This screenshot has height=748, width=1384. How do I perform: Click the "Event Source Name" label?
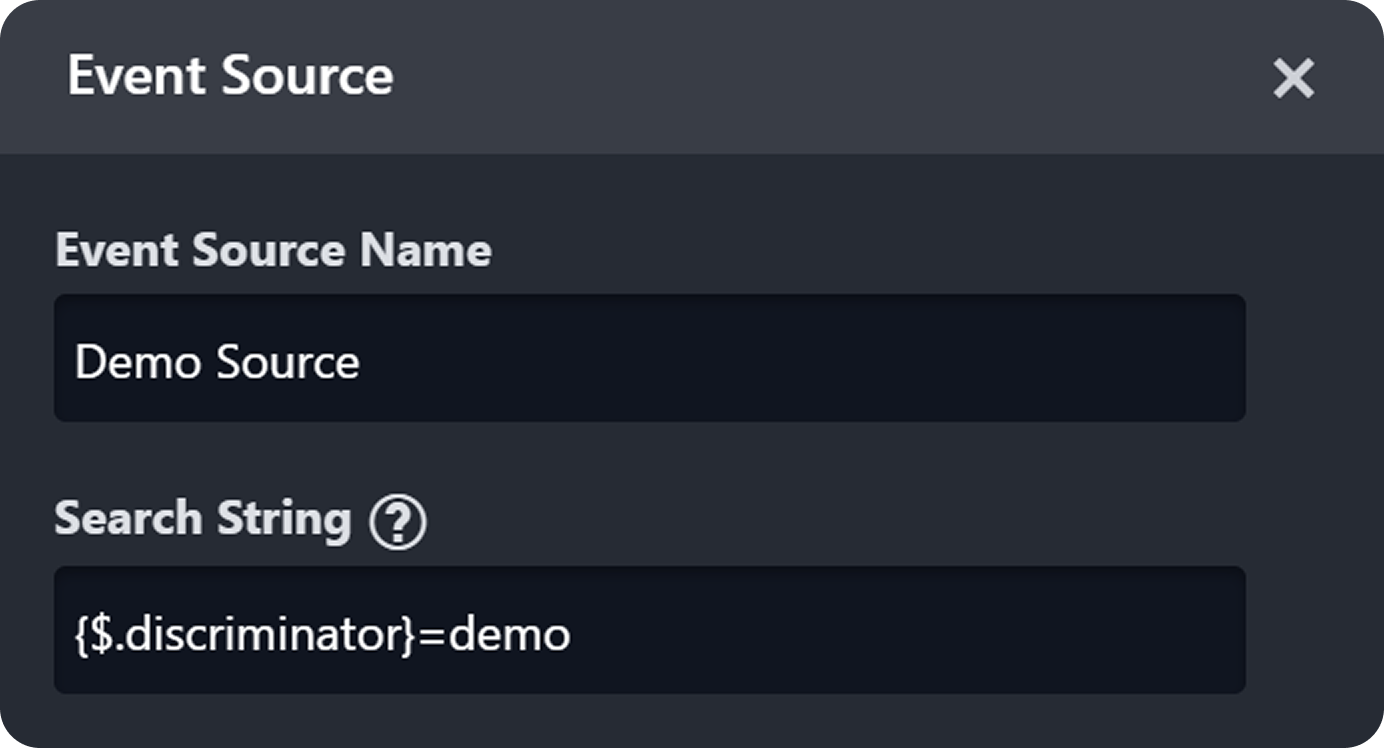(x=273, y=250)
